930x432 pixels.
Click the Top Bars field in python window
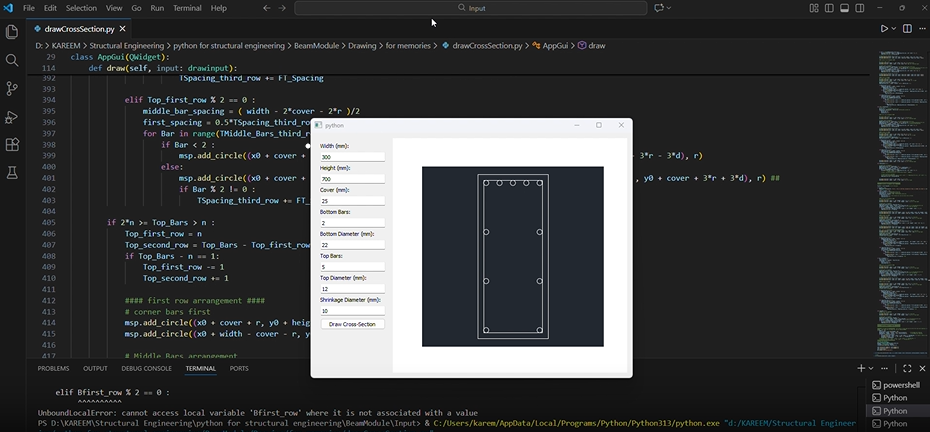coord(352,267)
